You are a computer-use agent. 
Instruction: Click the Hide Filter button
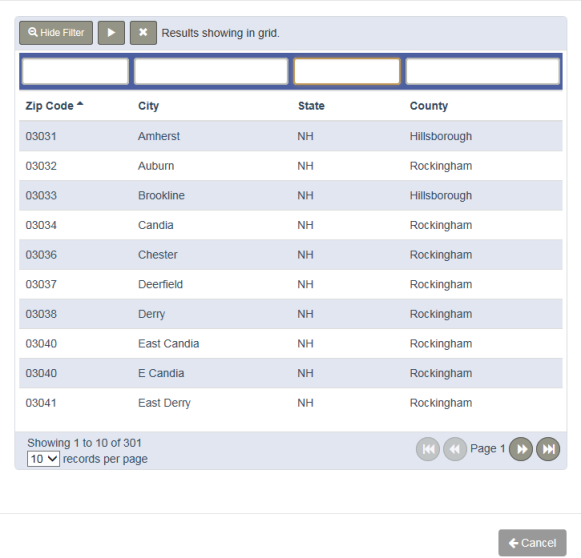point(56,33)
